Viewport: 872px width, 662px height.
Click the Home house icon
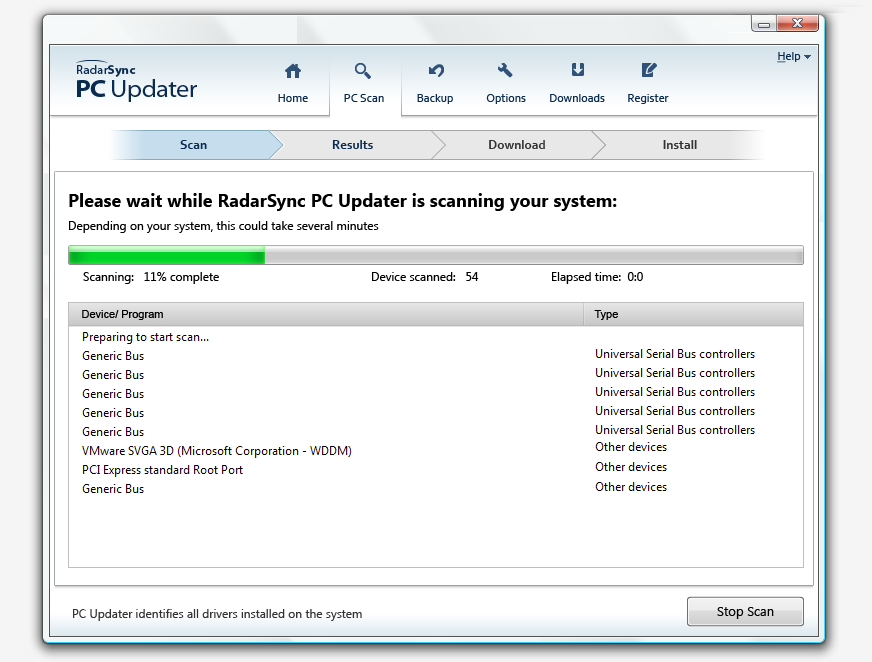(292, 71)
